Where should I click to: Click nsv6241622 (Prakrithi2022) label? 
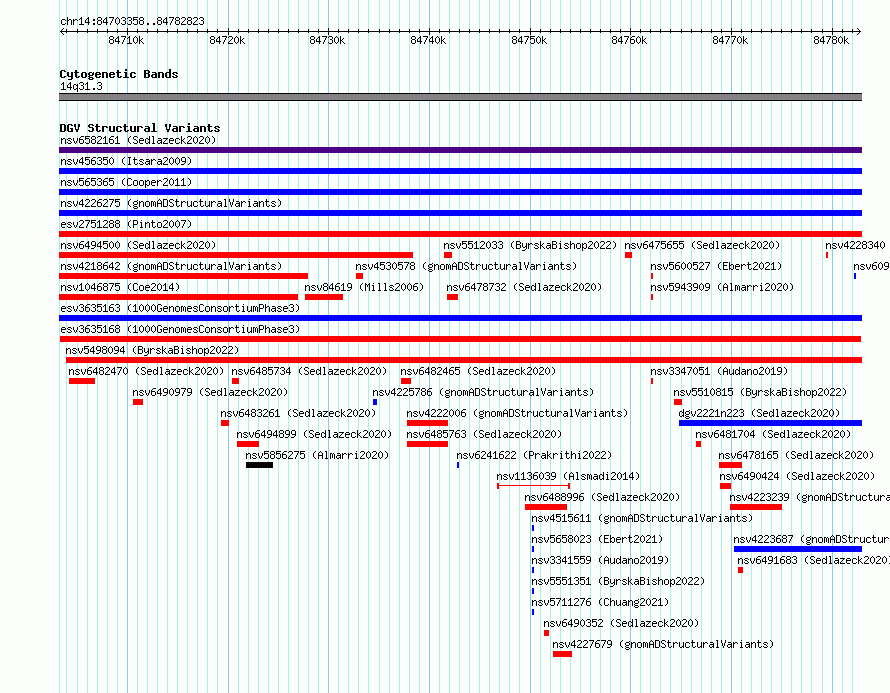[534, 455]
